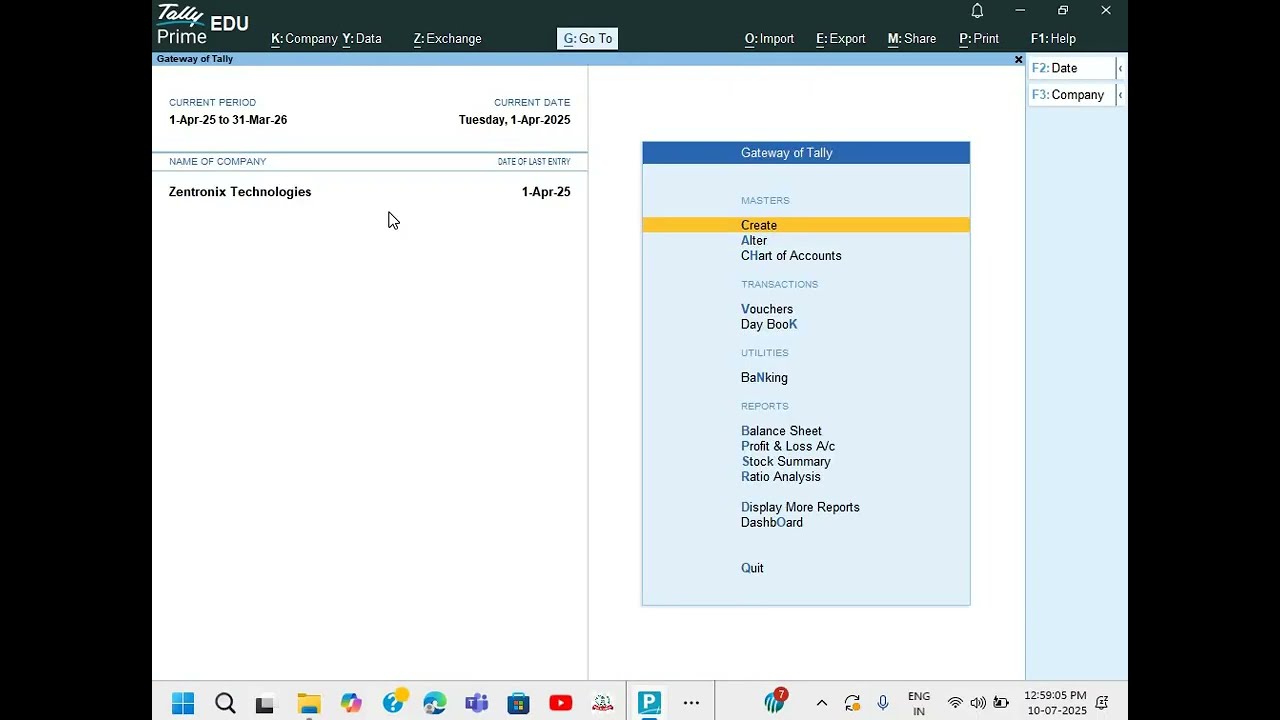Close the Gateway of Tally title bar X
The height and width of the screenshot is (720, 1280).
click(1018, 60)
